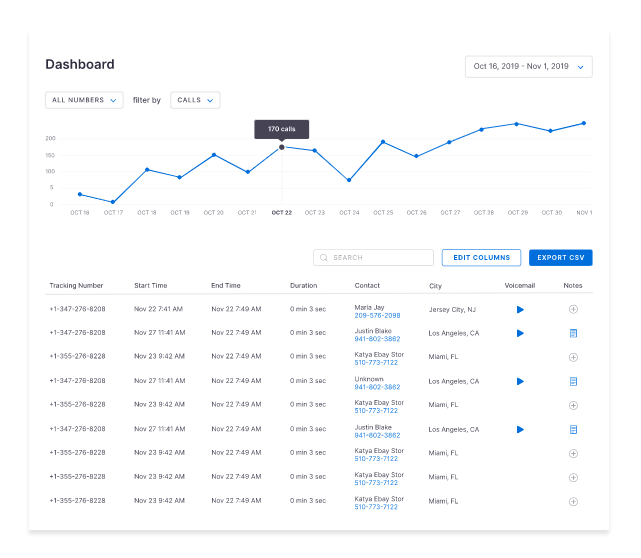The height and width of the screenshot is (558, 641).
Task: Play voicemail for the Unknown contact call
Action: coord(520,381)
